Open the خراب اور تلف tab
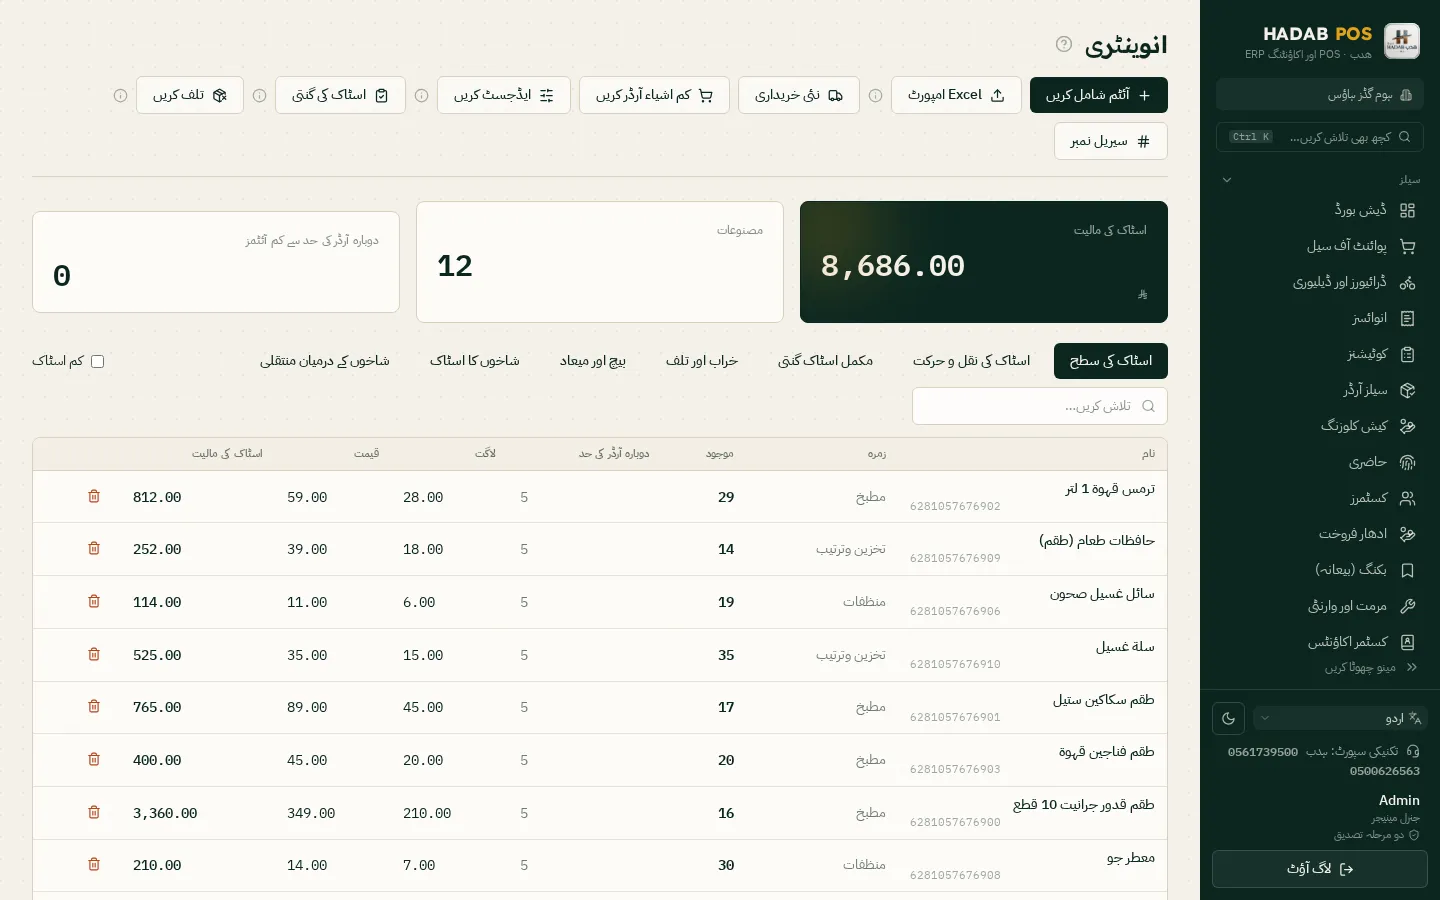1440x900 pixels. [702, 361]
